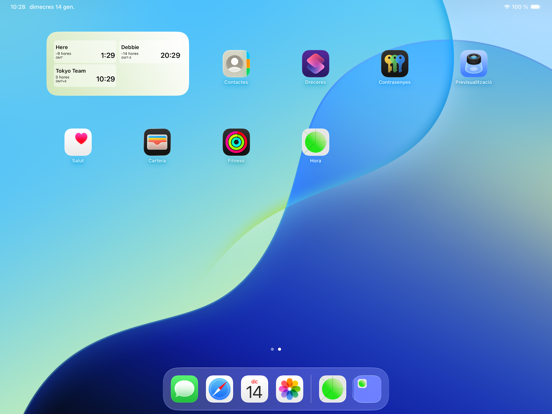Select the "Tokyo Team" clock entry
The width and height of the screenshot is (552, 414).
[85, 75]
